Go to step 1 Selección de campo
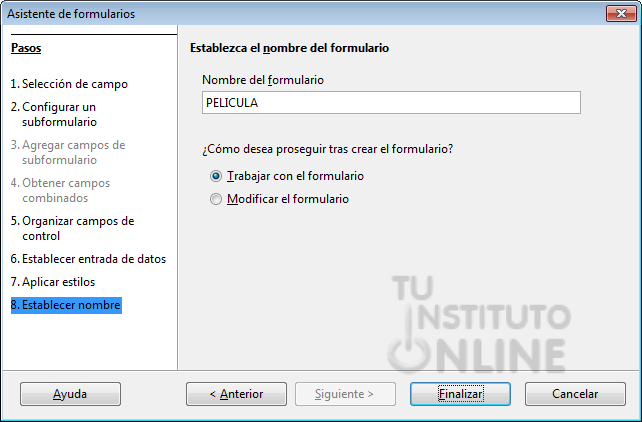 click(69, 84)
